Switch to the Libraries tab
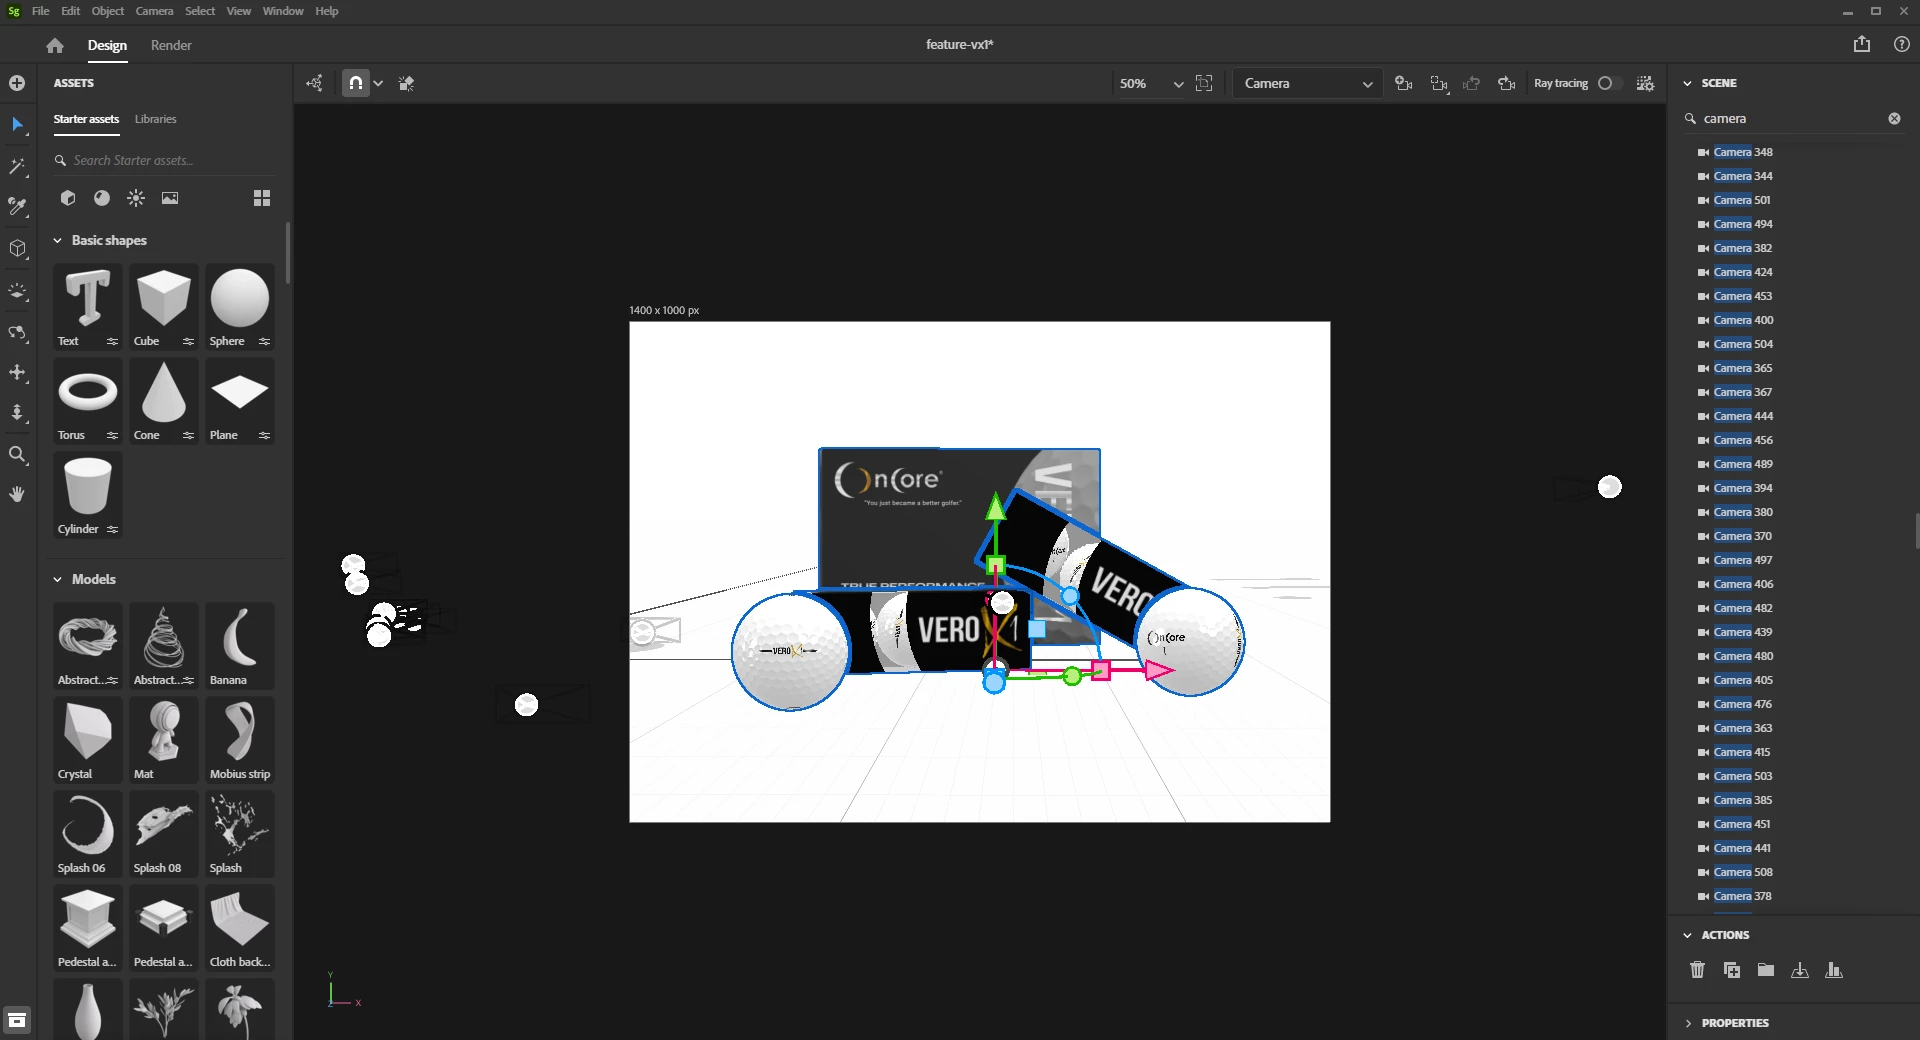 point(156,119)
